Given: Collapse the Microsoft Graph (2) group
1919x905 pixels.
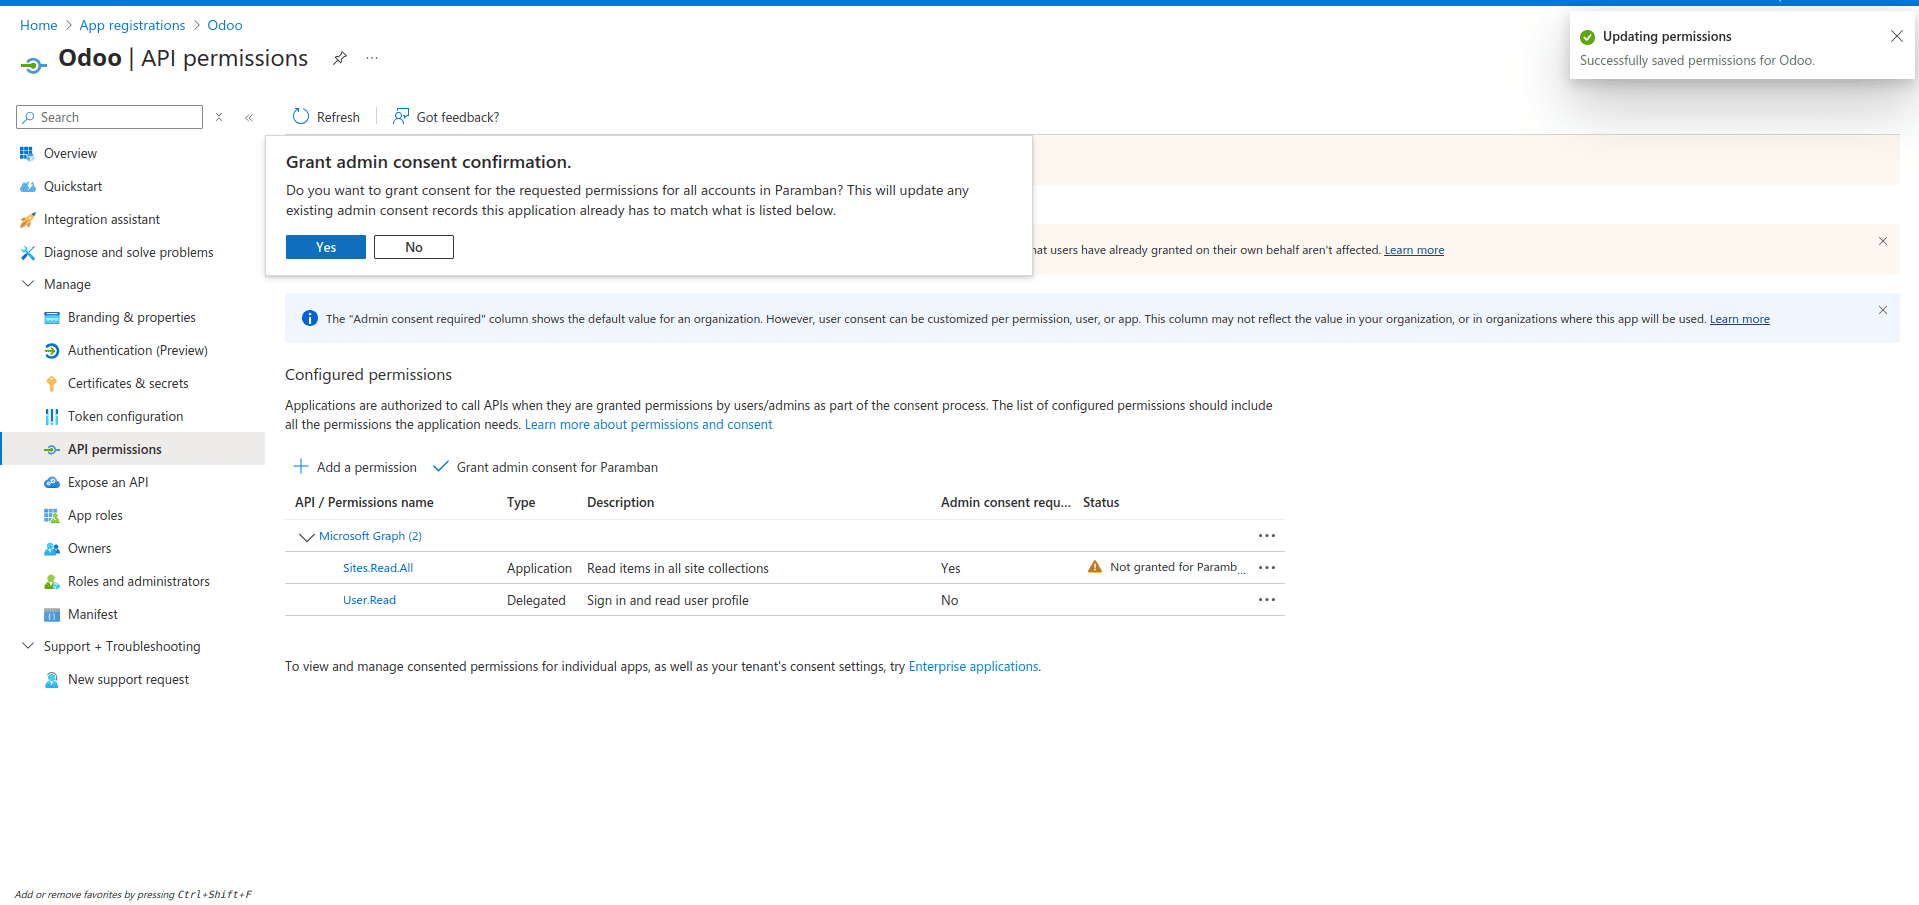Looking at the screenshot, I should click(306, 536).
